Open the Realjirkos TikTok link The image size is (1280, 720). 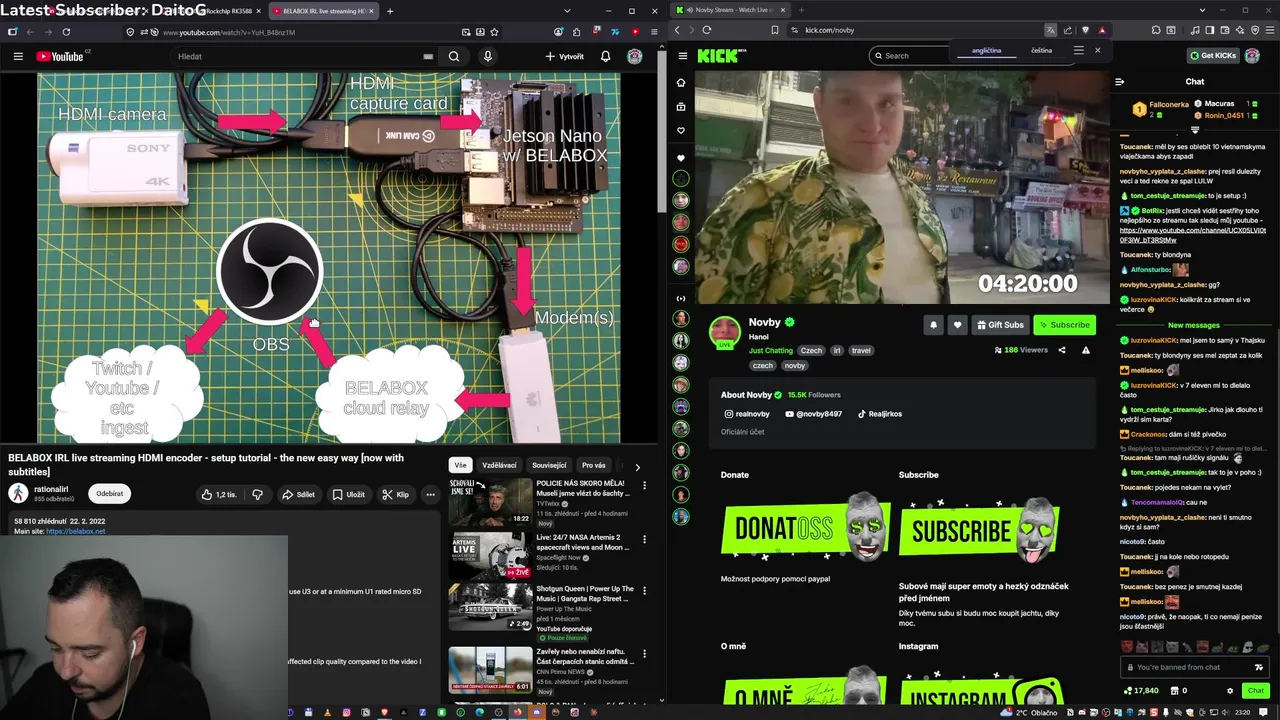pos(880,414)
